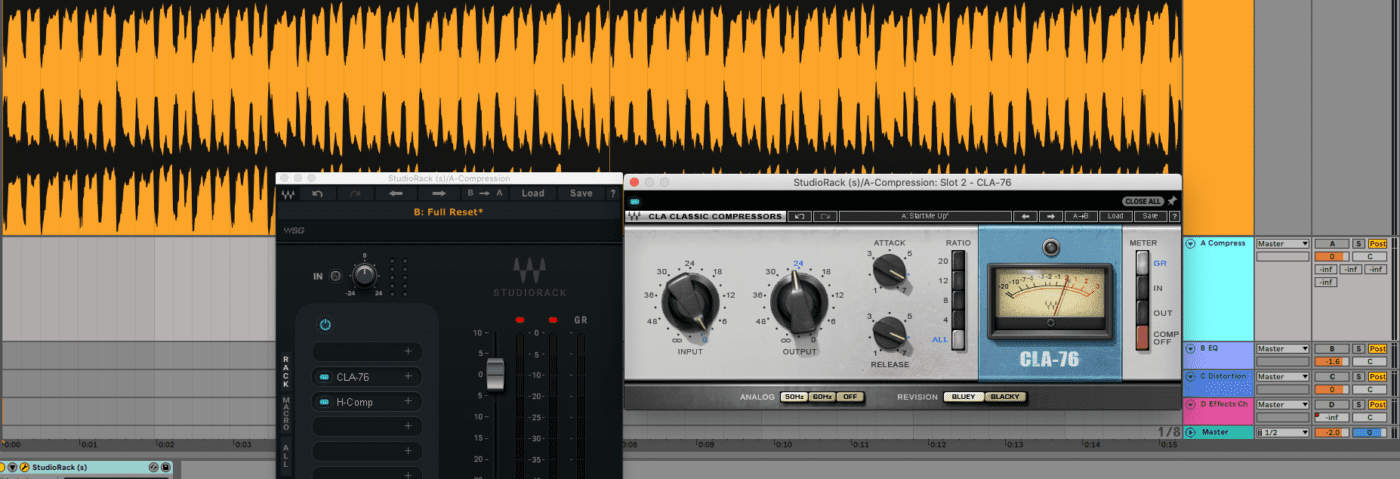Open help question mark in StudioRack window

click(x=612, y=193)
